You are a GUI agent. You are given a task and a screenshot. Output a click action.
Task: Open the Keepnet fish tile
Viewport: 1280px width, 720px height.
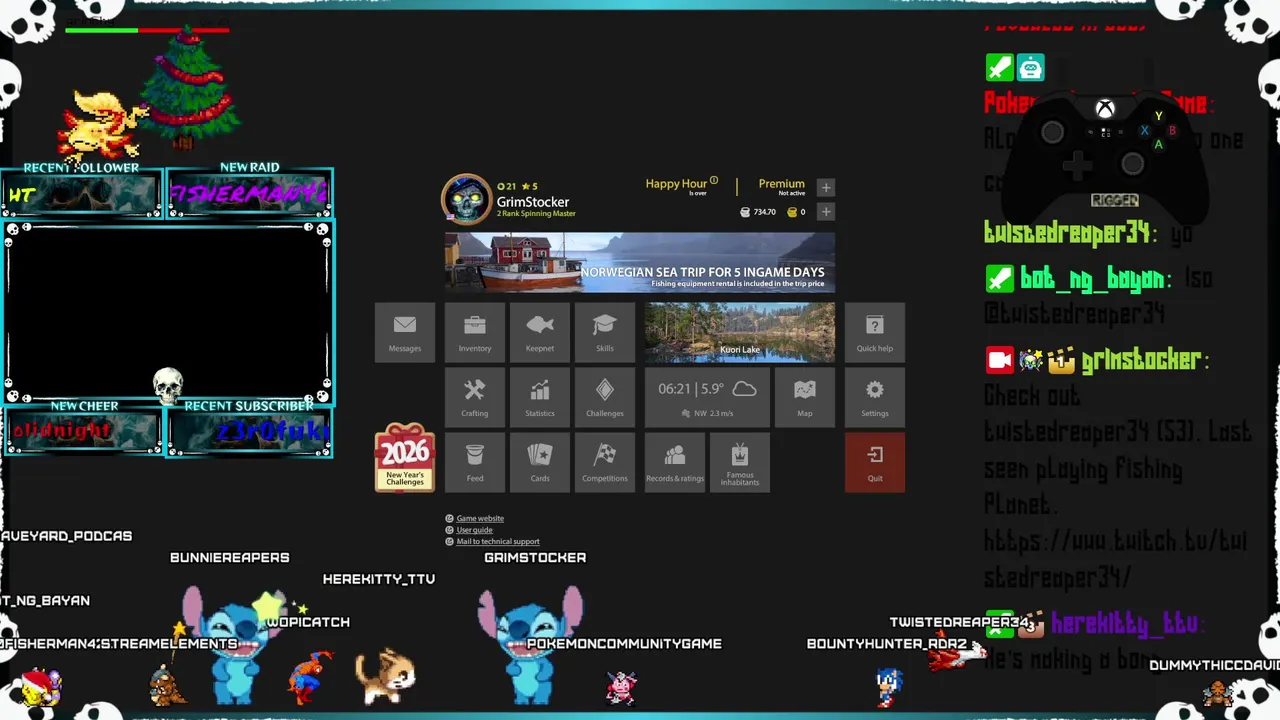(x=540, y=332)
